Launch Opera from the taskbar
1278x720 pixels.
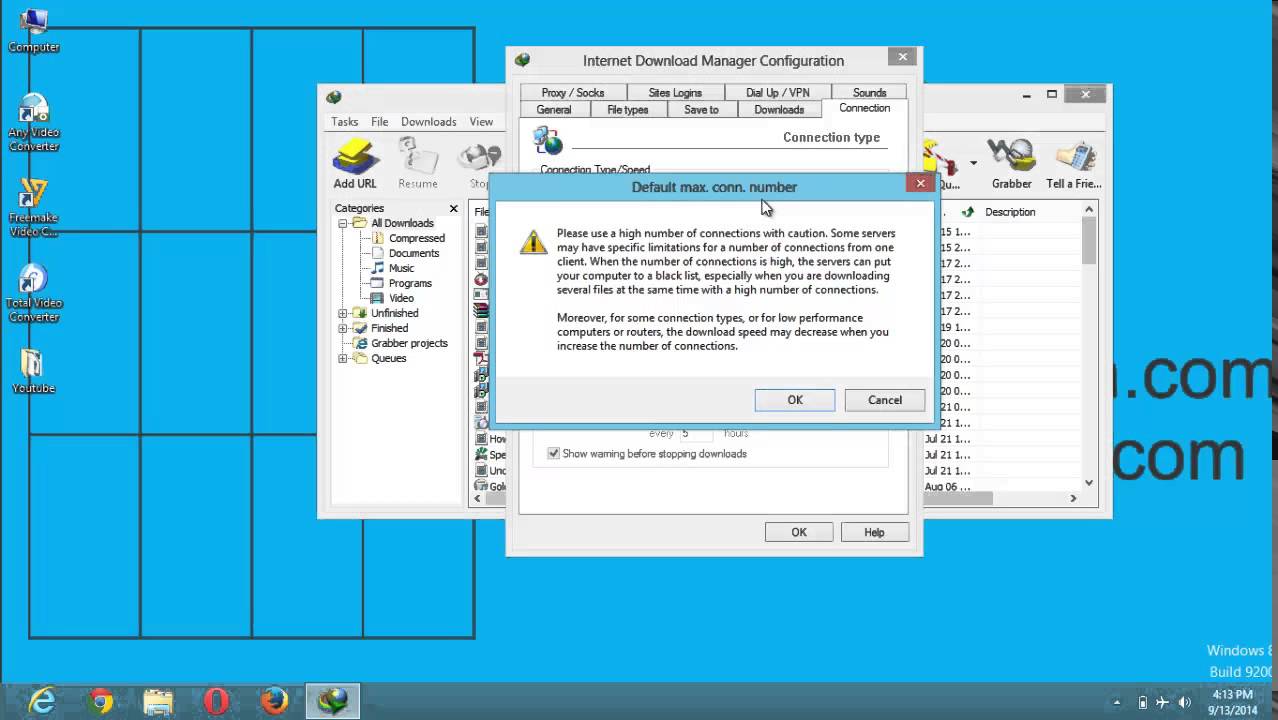[x=216, y=700]
